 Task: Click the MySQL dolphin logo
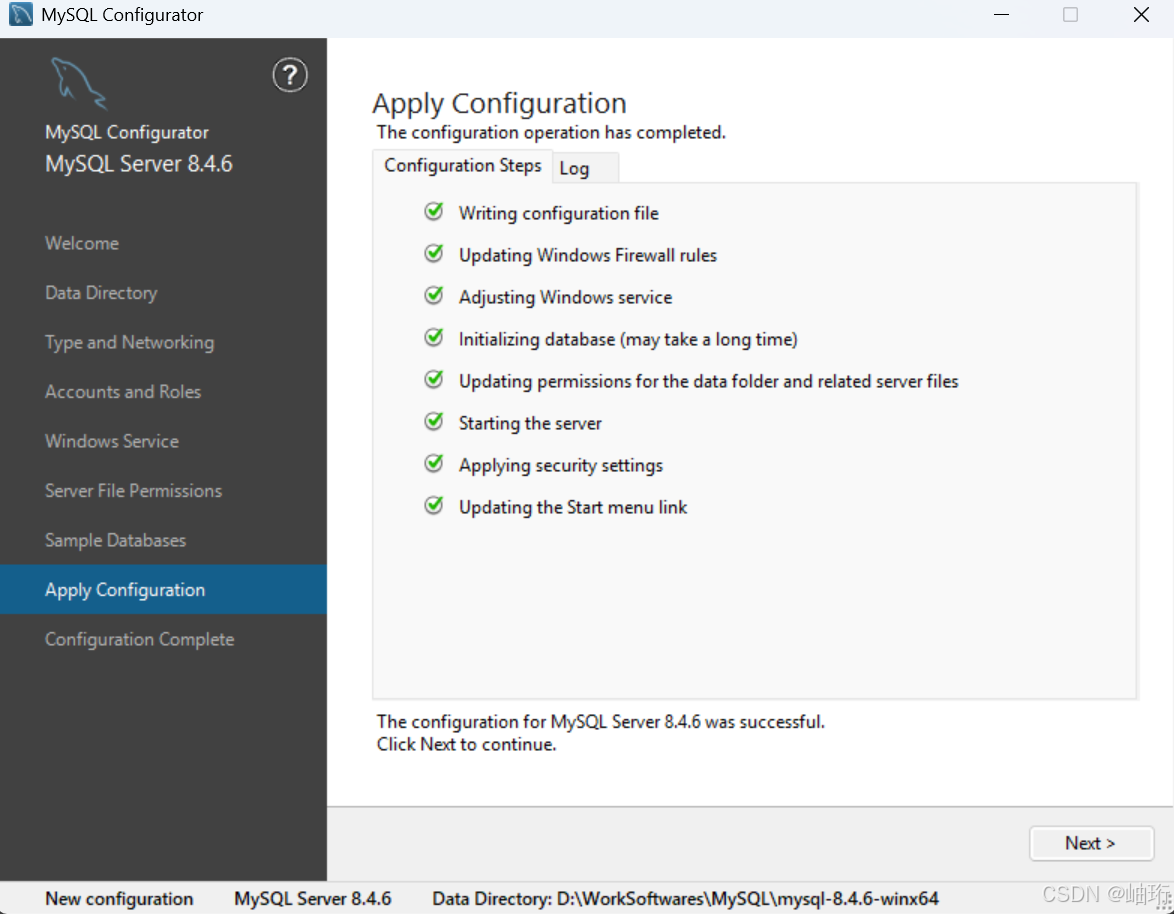point(78,83)
